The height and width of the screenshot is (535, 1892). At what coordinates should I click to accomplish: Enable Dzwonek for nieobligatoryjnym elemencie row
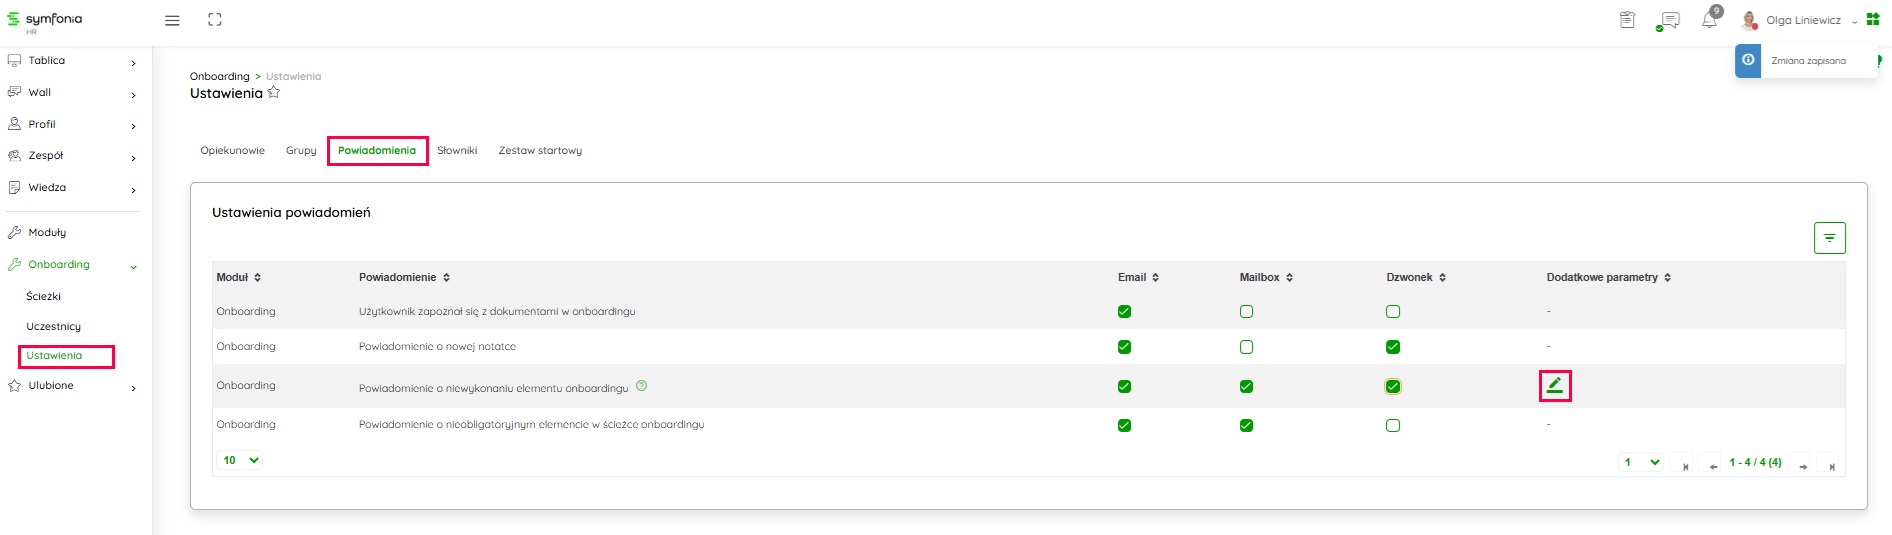pyautogui.click(x=1393, y=425)
